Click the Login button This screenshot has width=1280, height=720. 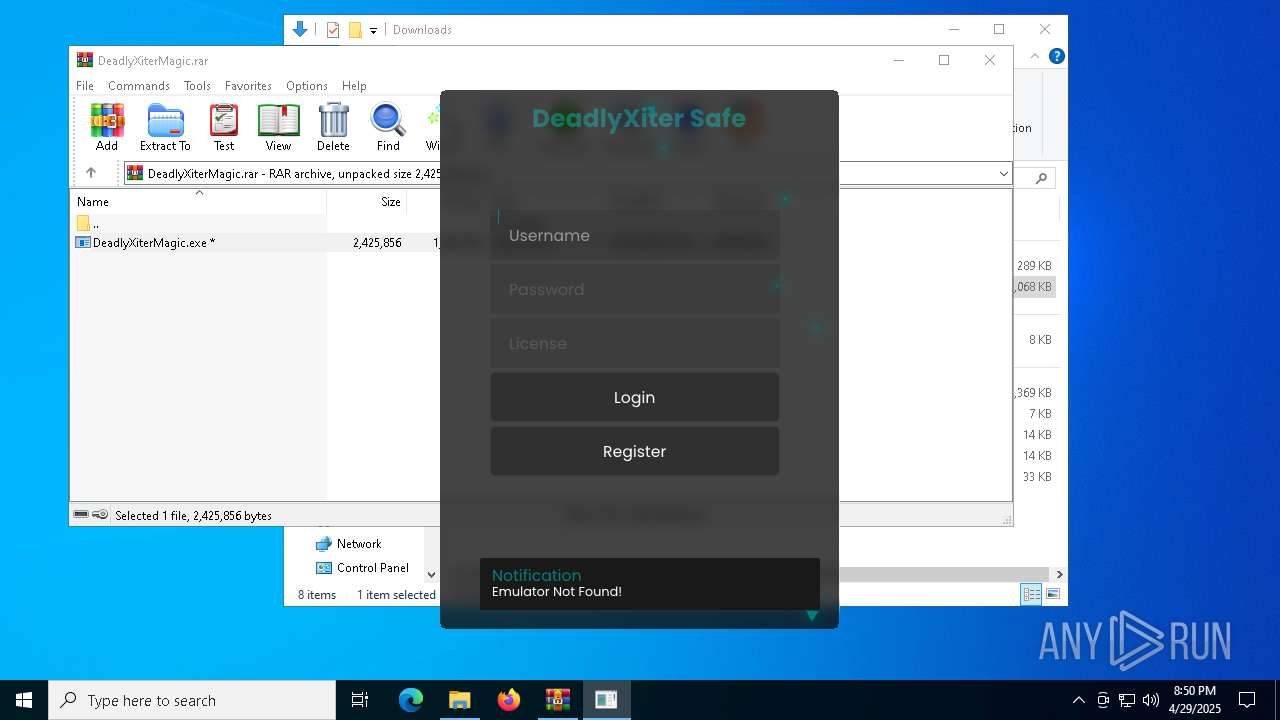click(635, 398)
